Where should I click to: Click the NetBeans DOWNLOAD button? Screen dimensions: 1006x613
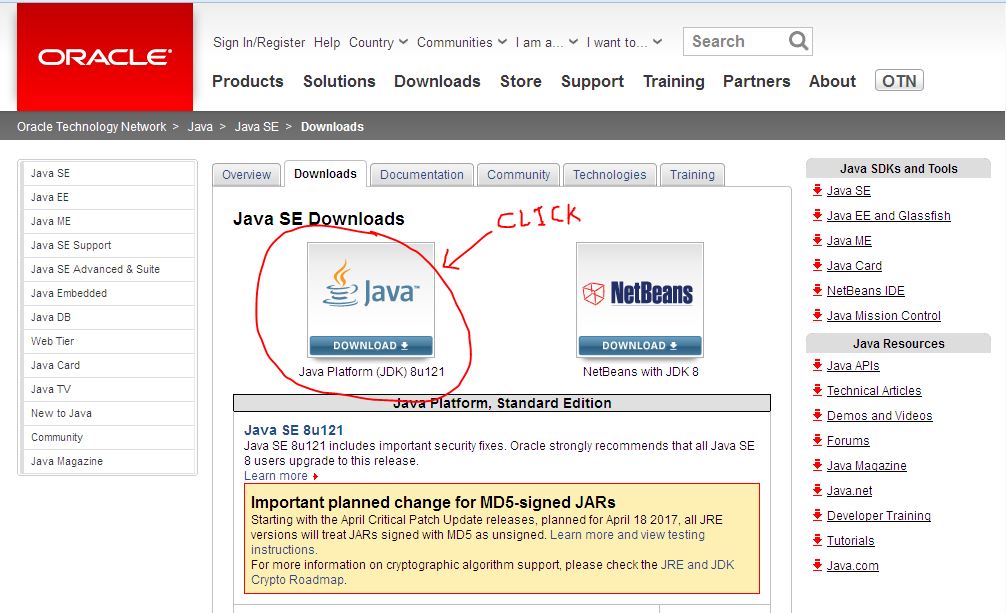click(x=640, y=345)
